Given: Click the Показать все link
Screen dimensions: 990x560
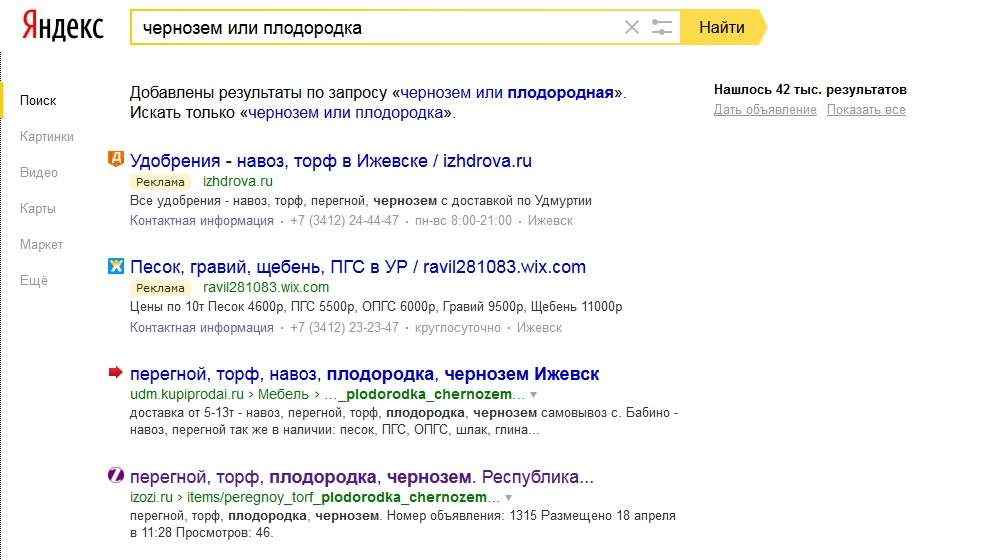Looking at the screenshot, I should [866, 110].
